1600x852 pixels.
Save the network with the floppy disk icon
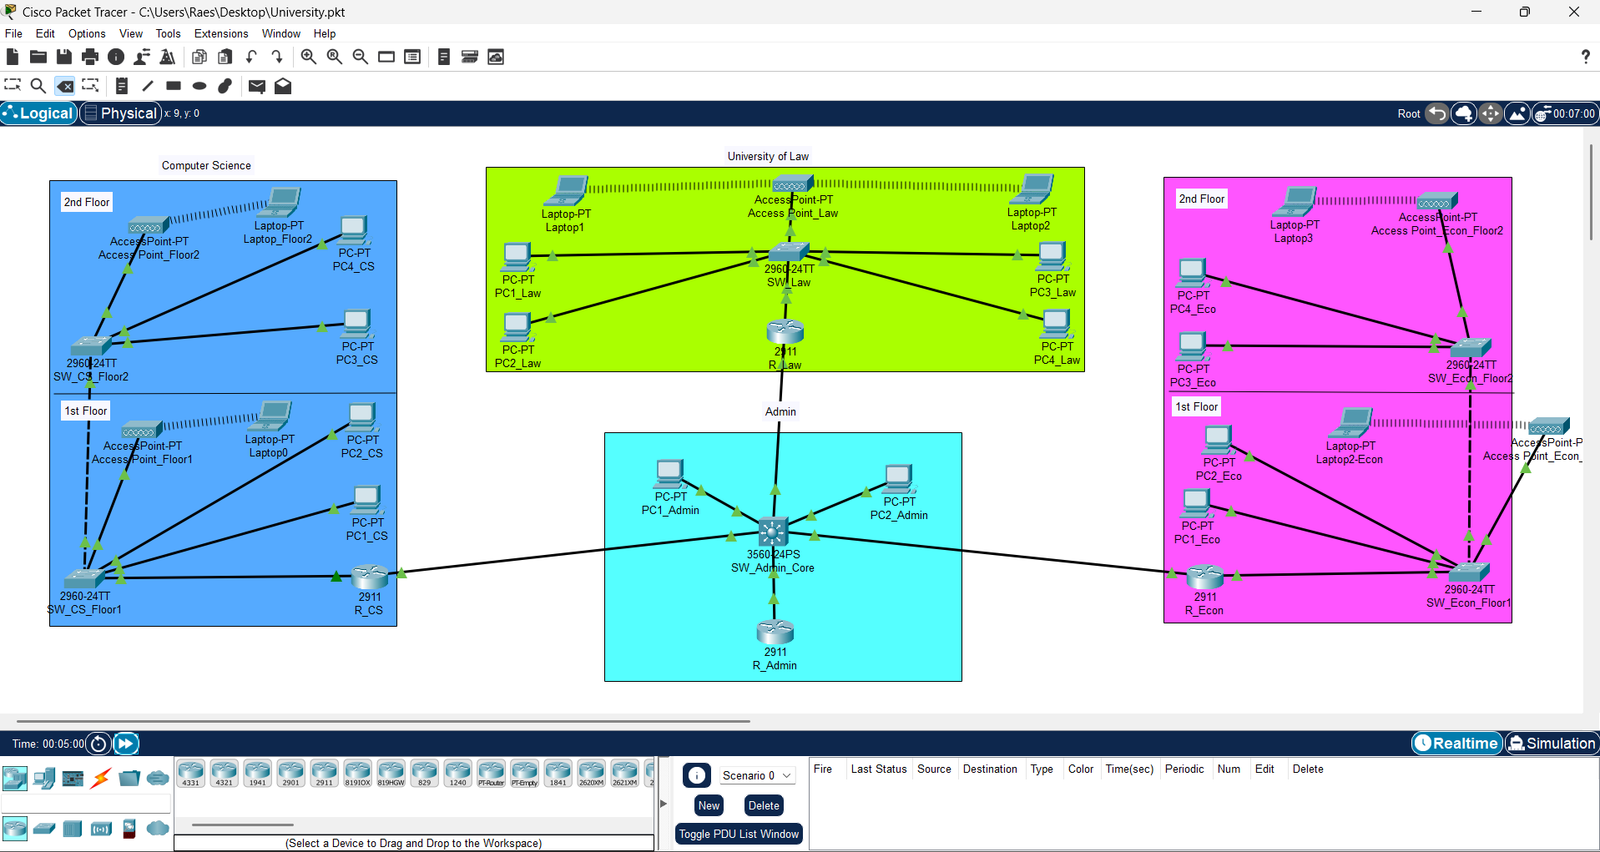click(x=64, y=57)
